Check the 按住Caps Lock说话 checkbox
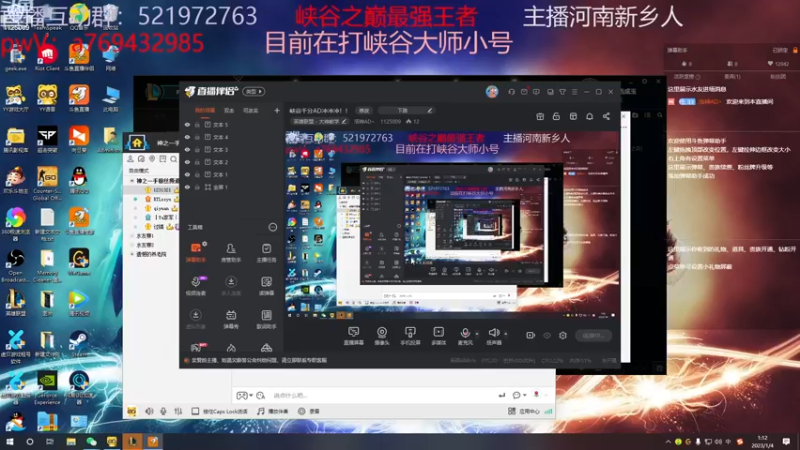This screenshot has width=800, height=450. coord(195,411)
